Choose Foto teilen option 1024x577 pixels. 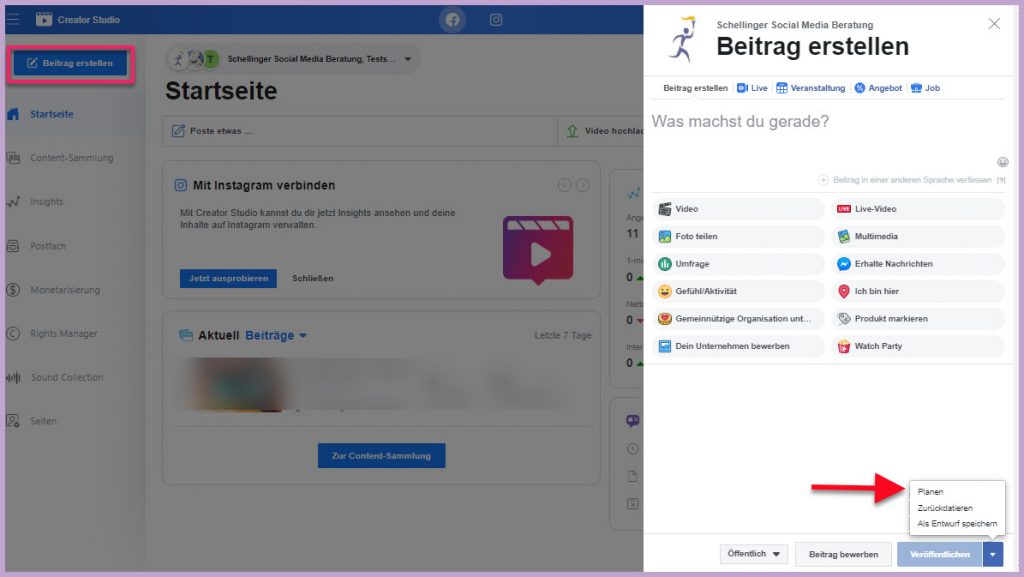pyautogui.click(x=739, y=236)
